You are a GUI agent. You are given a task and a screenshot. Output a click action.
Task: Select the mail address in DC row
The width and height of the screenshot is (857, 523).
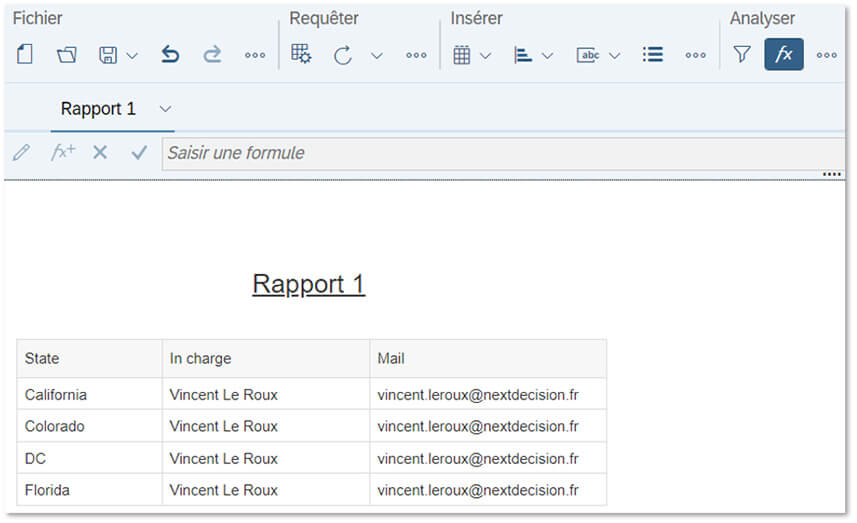[x=488, y=459]
